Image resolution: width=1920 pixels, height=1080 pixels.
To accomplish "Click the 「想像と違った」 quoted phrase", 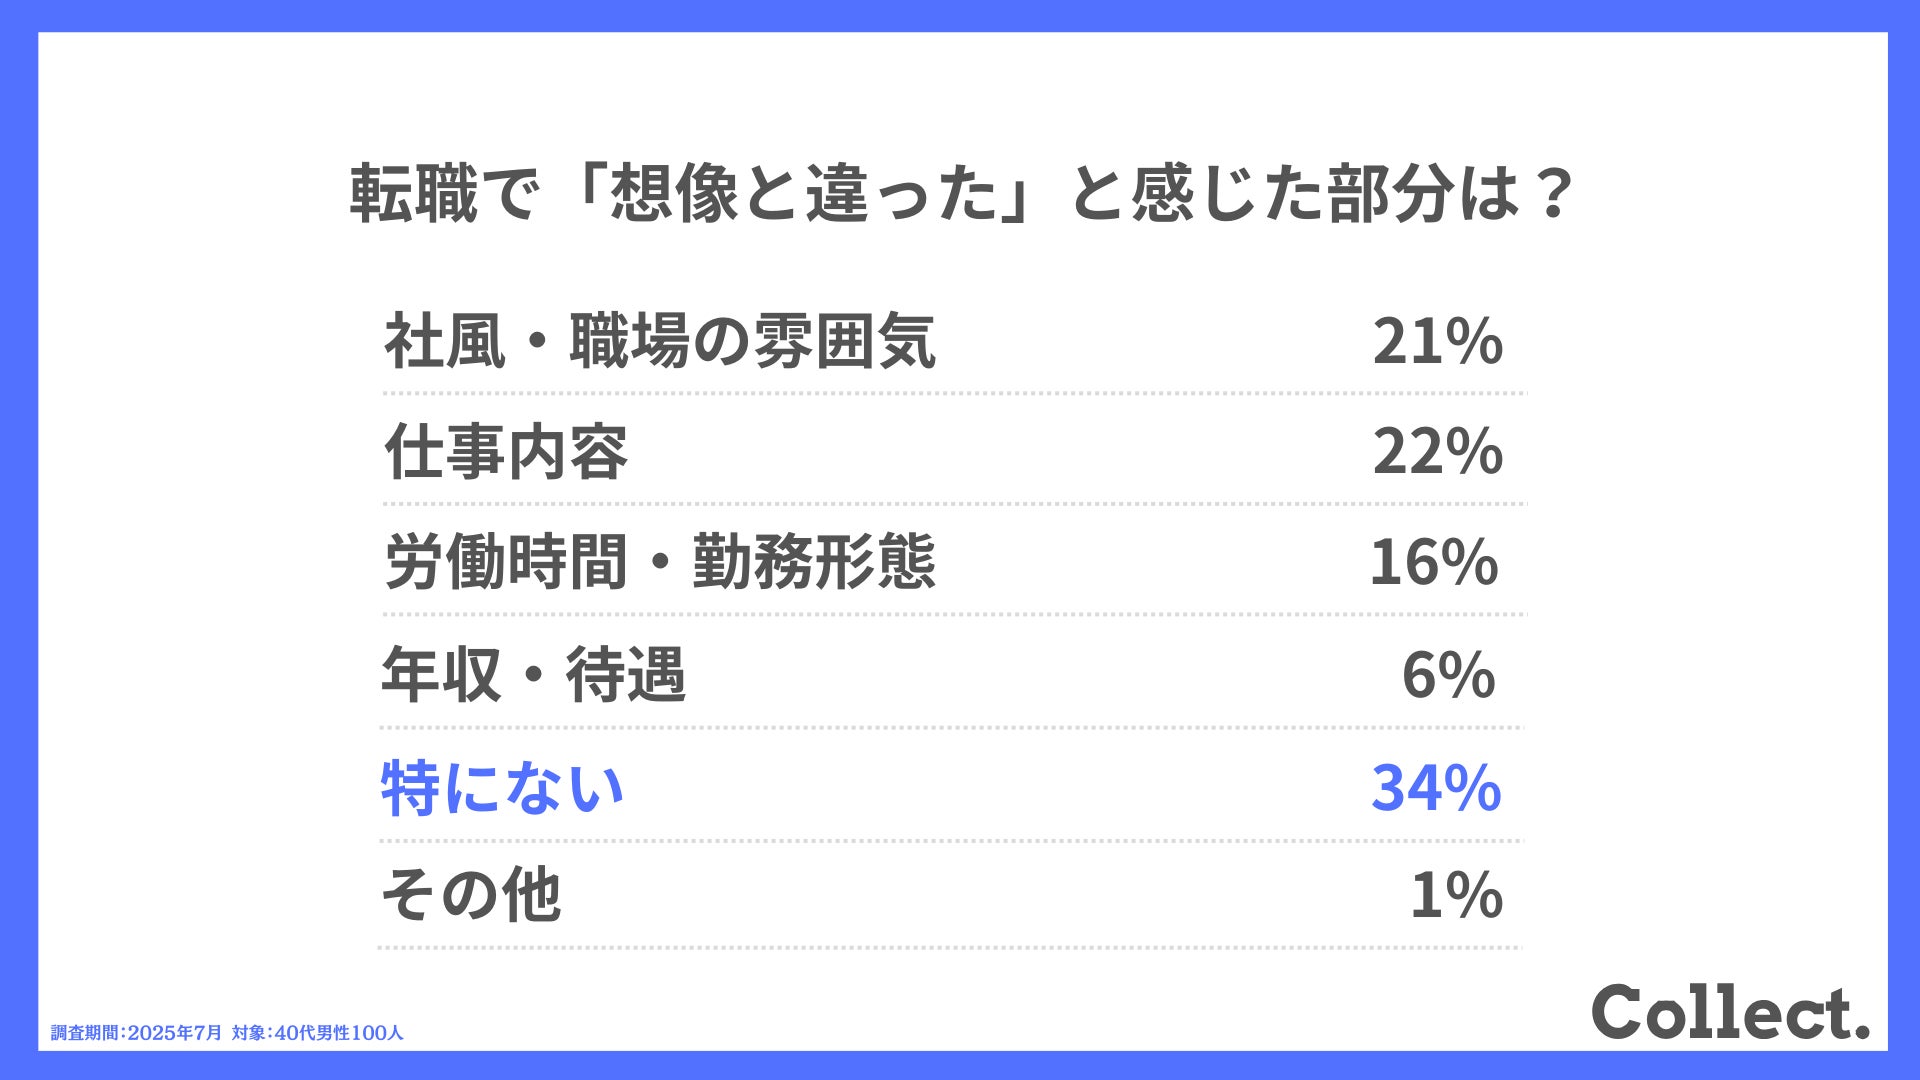I will click(803, 193).
